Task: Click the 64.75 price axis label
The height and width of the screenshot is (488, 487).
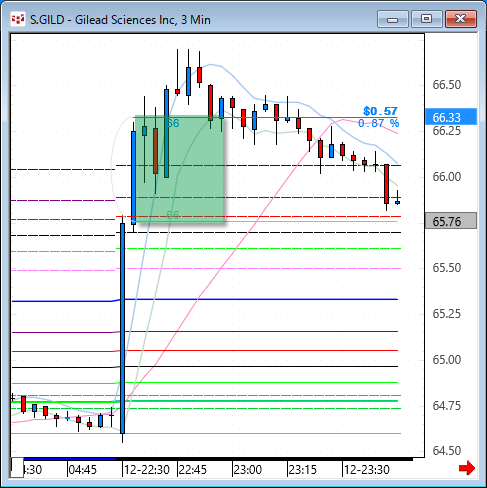Action: coord(447,406)
